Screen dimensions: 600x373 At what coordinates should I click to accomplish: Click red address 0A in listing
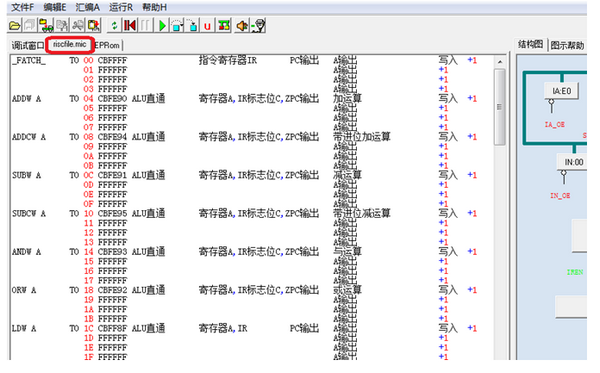point(88,156)
